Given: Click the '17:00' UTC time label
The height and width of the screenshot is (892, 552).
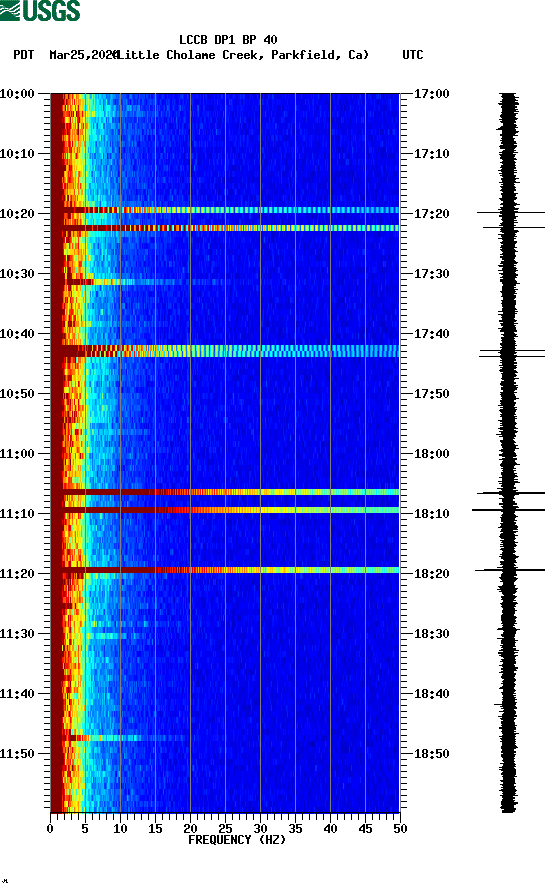Looking at the screenshot, I should (x=431, y=94).
